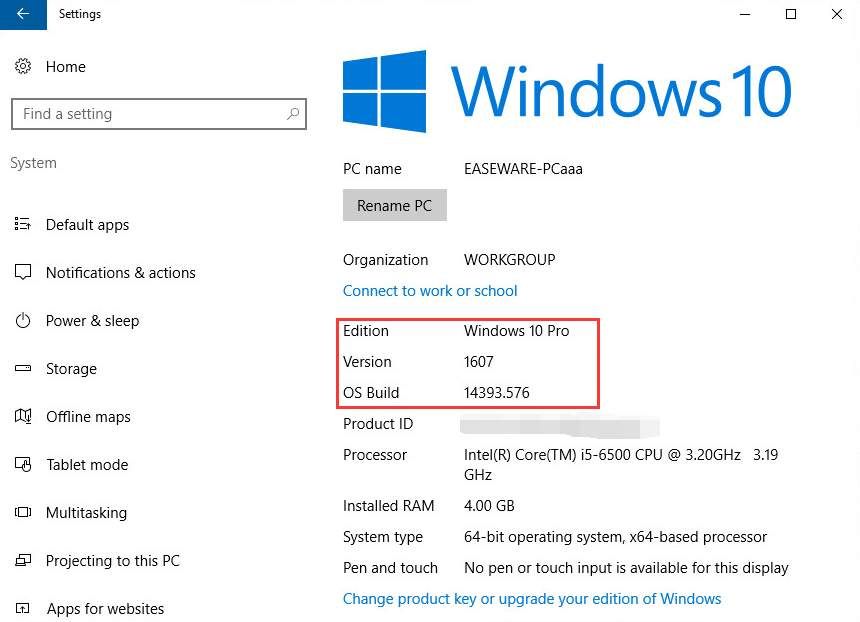Viewport: 860px width, 622px height.
Task: Click the Multitasking icon
Action: (23, 513)
